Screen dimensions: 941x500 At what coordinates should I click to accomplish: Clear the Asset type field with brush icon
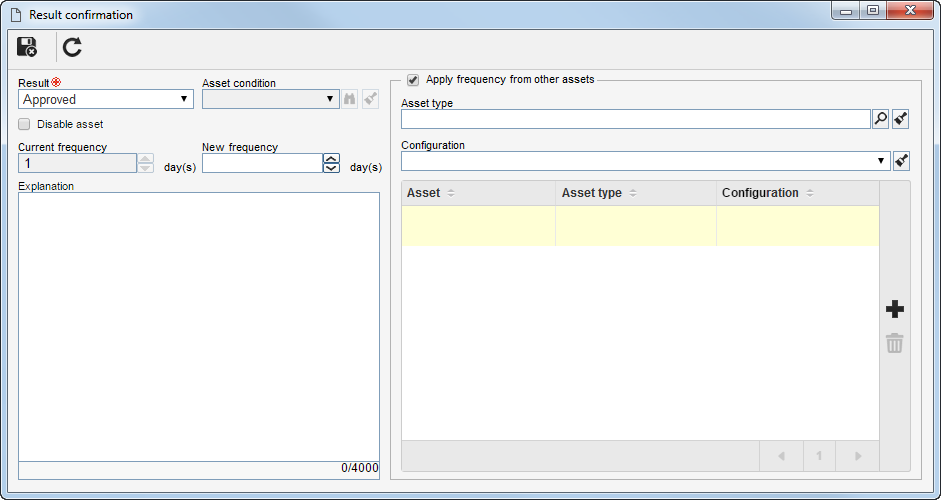pos(900,119)
